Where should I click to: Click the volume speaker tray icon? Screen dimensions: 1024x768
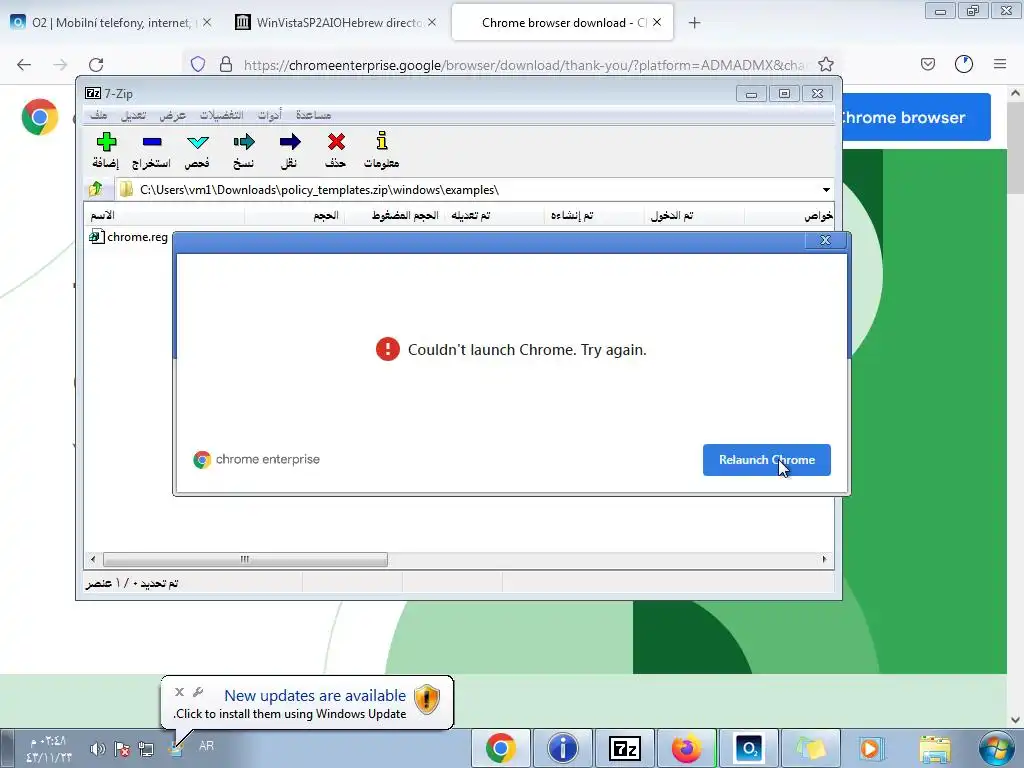pyautogui.click(x=97, y=748)
